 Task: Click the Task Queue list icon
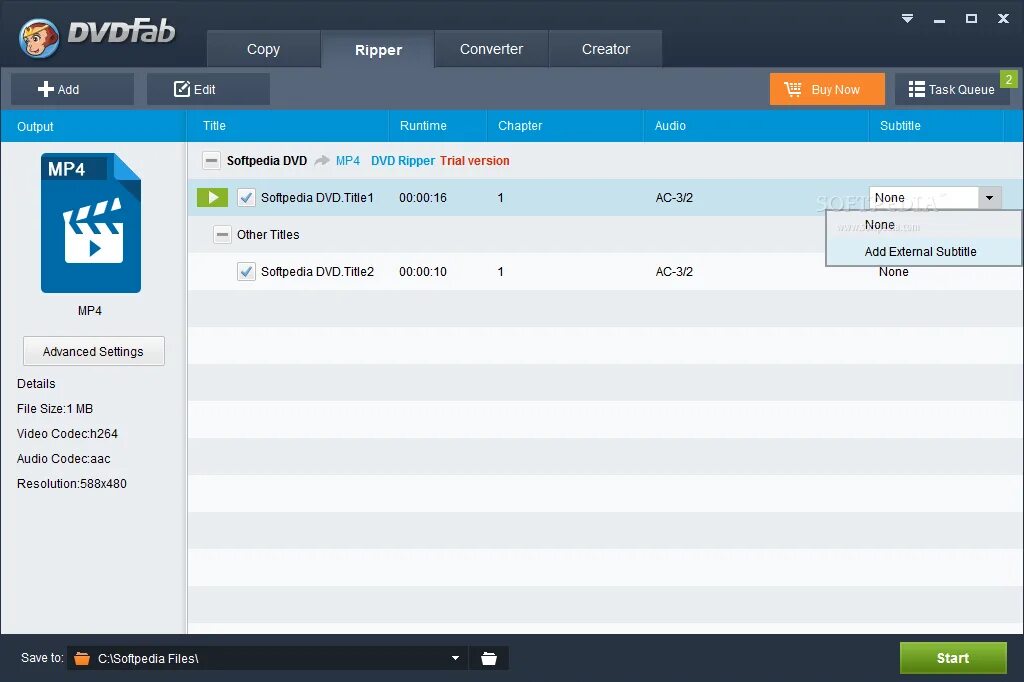click(916, 89)
